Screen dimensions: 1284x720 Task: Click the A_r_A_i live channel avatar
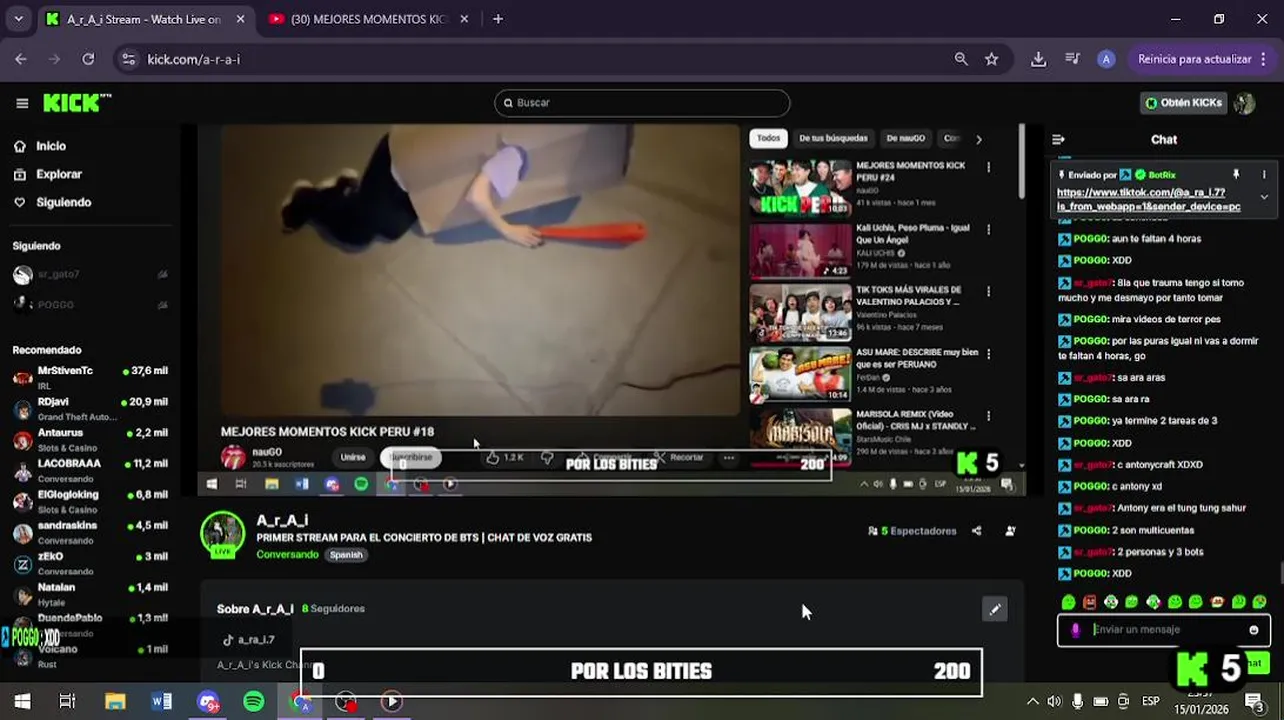click(x=223, y=535)
